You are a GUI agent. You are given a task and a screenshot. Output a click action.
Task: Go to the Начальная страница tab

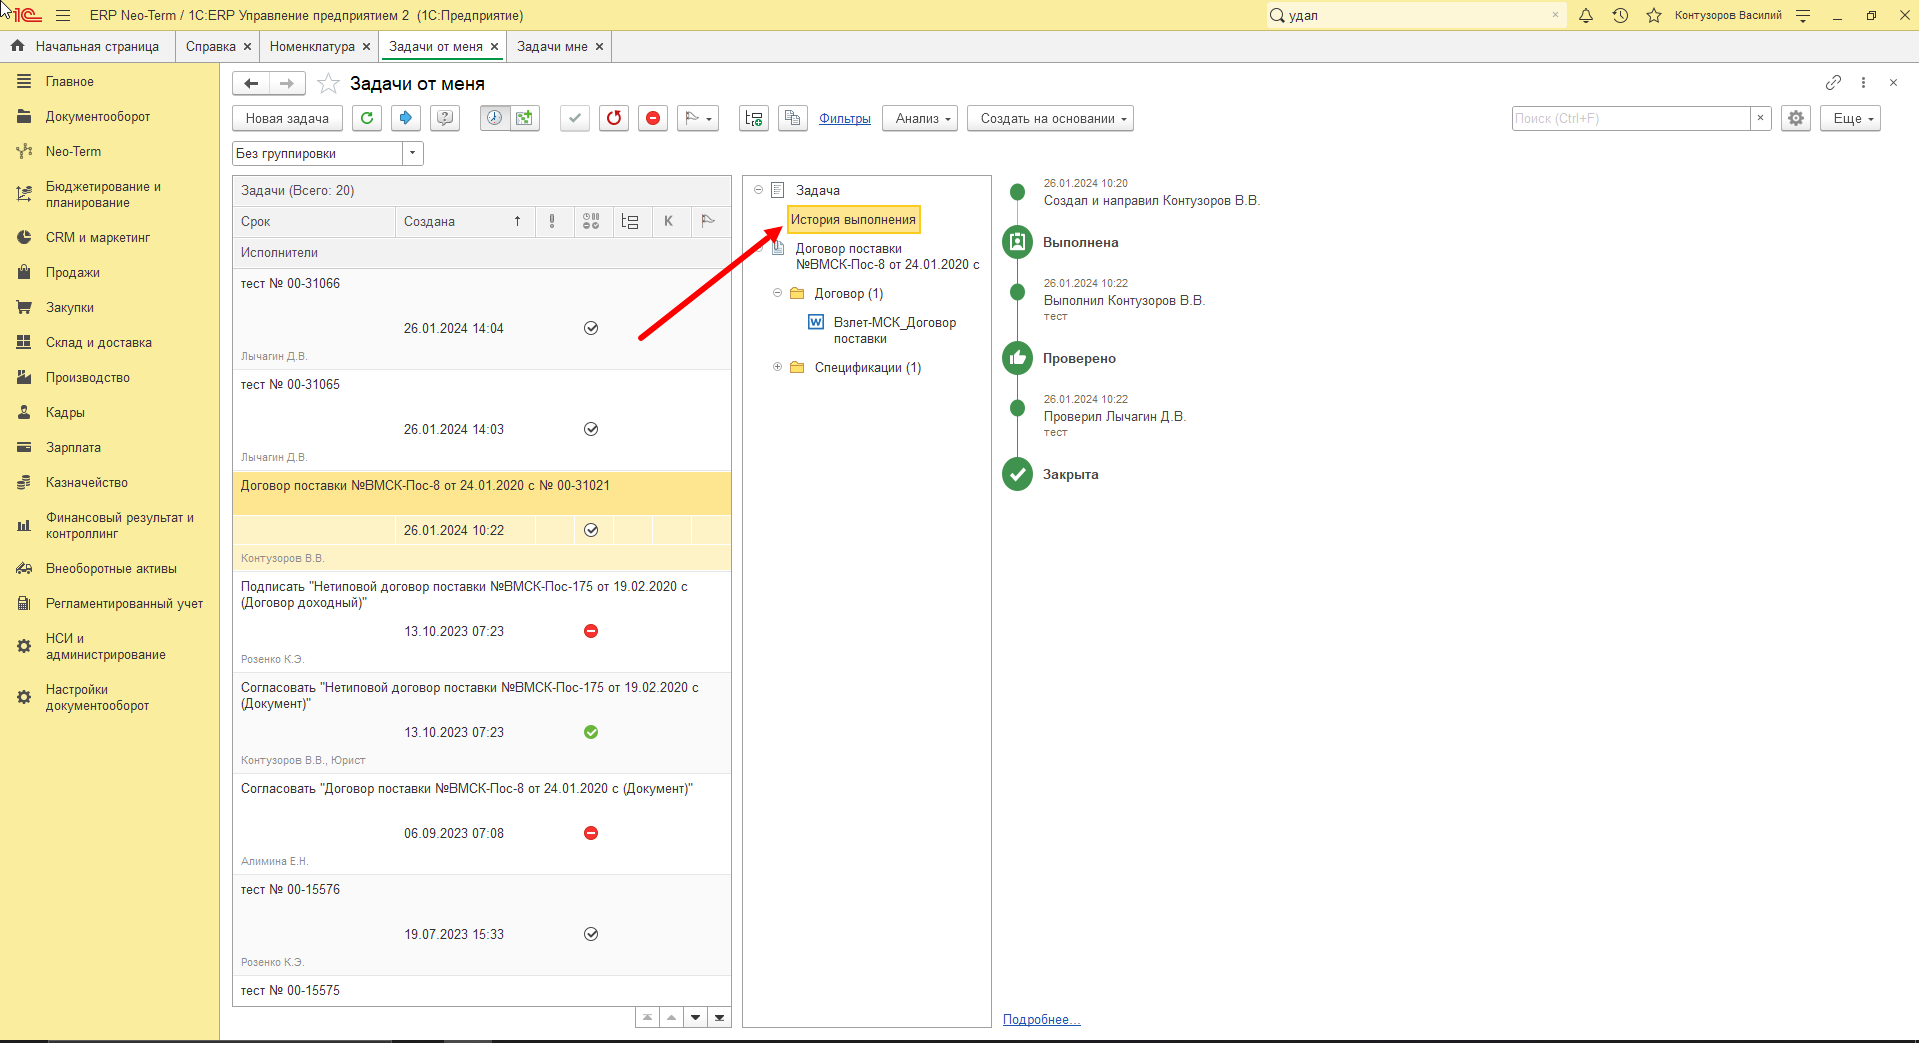coord(87,46)
